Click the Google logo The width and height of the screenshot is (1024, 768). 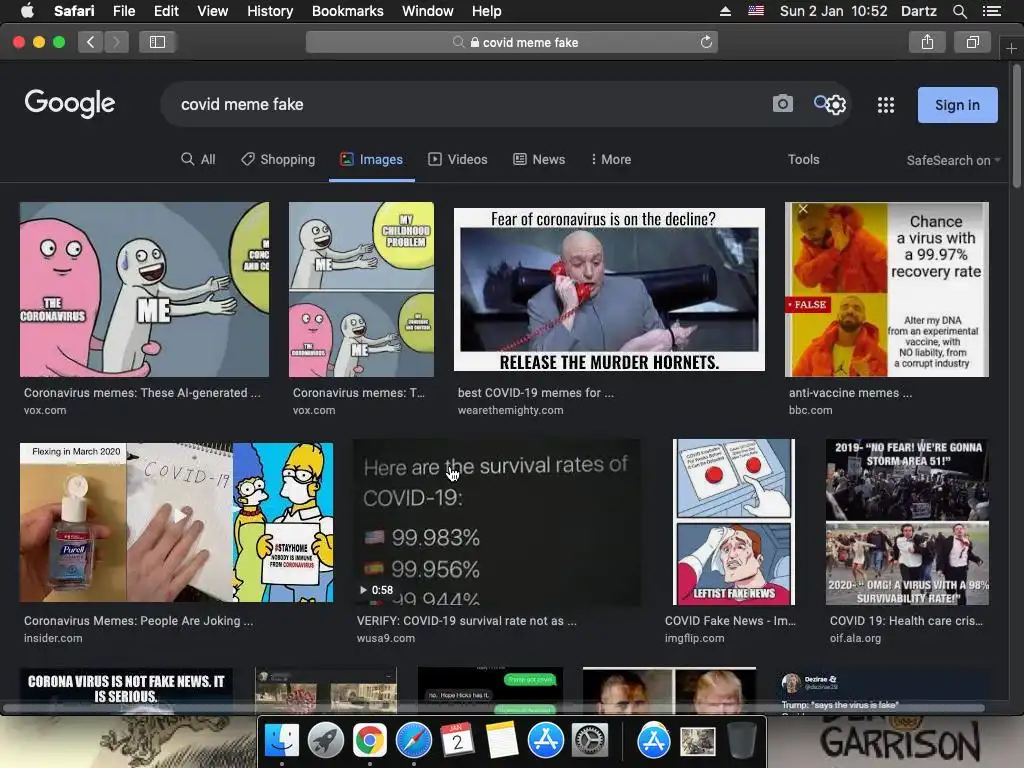click(x=70, y=103)
